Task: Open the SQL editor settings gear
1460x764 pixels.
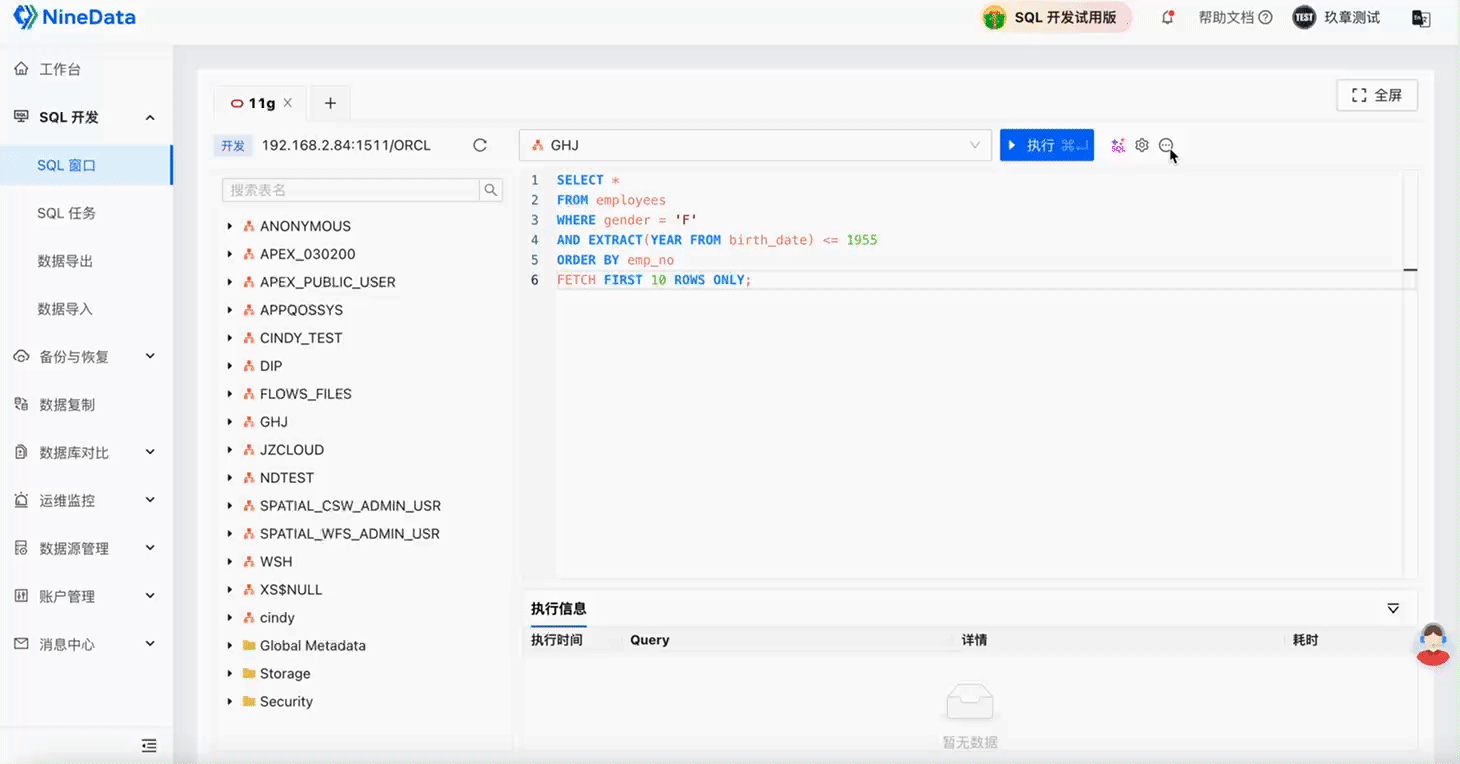Action: point(1142,145)
